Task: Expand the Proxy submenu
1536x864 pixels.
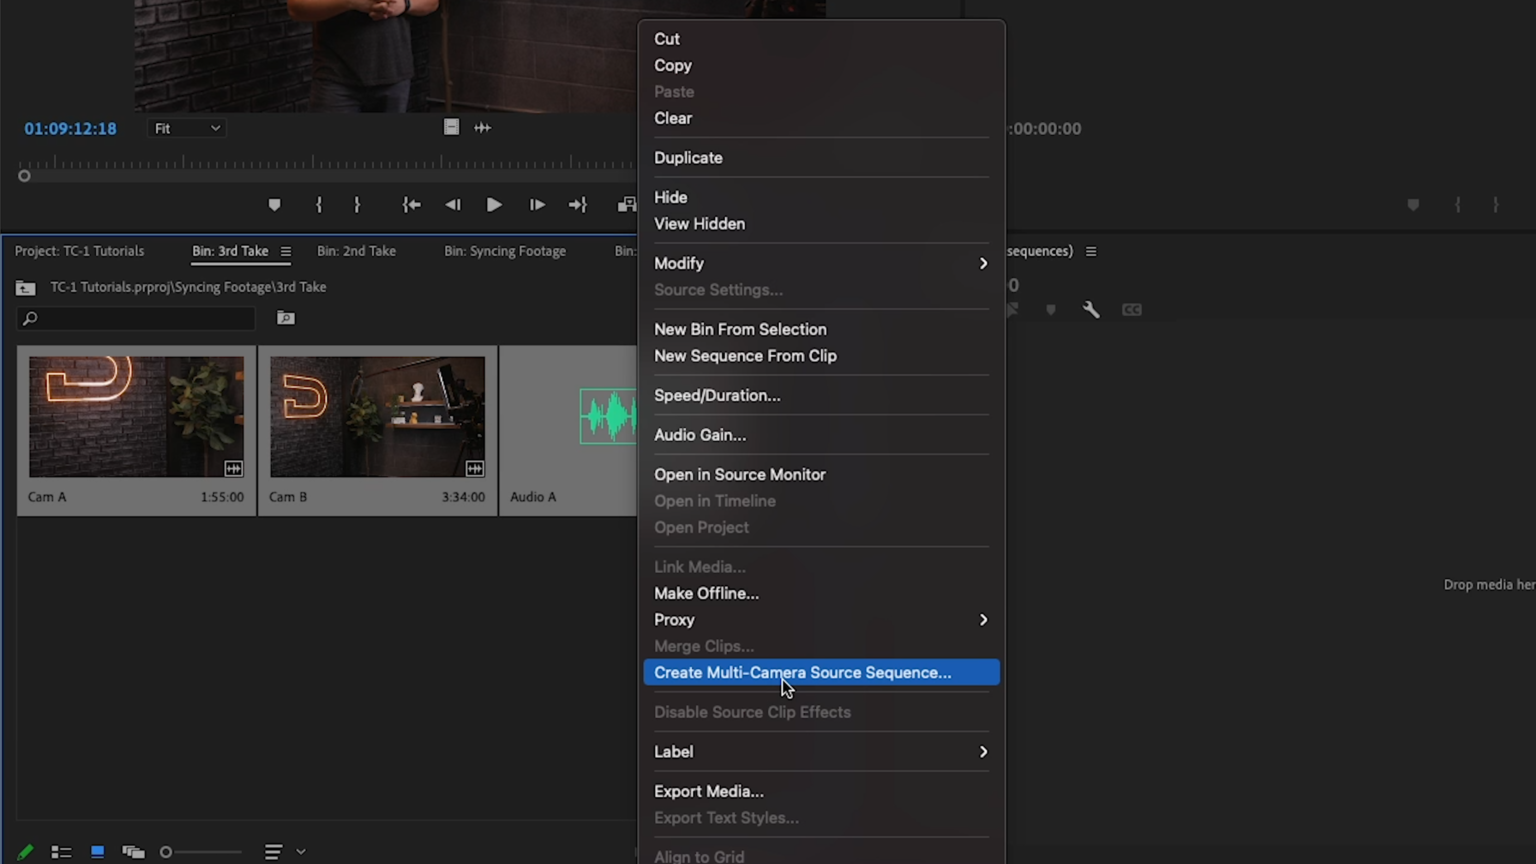Action: point(820,619)
